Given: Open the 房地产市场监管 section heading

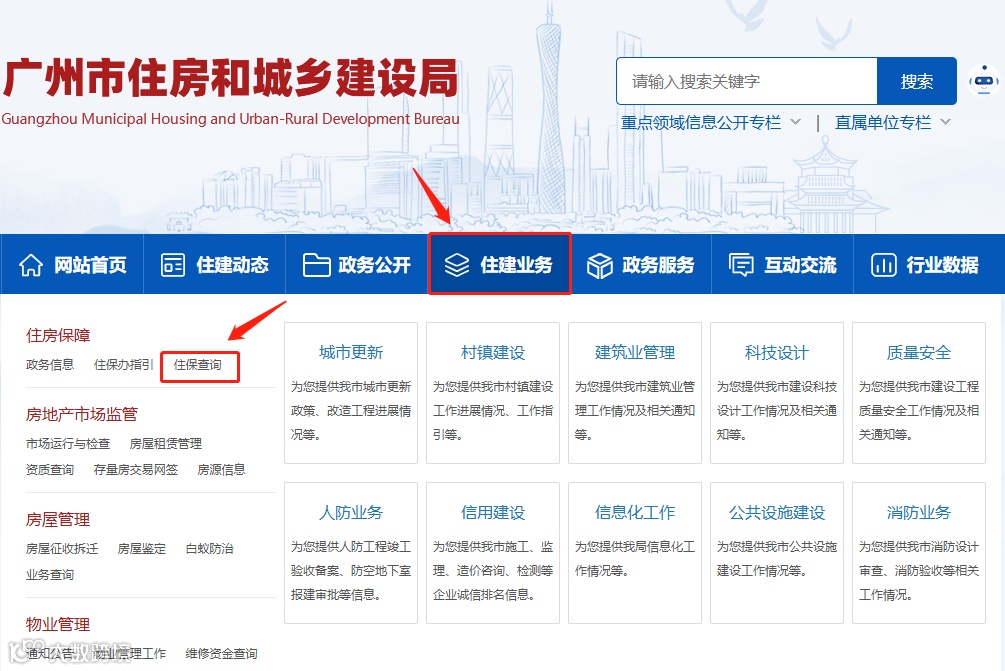Looking at the screenshot, I should click(81, 415).
